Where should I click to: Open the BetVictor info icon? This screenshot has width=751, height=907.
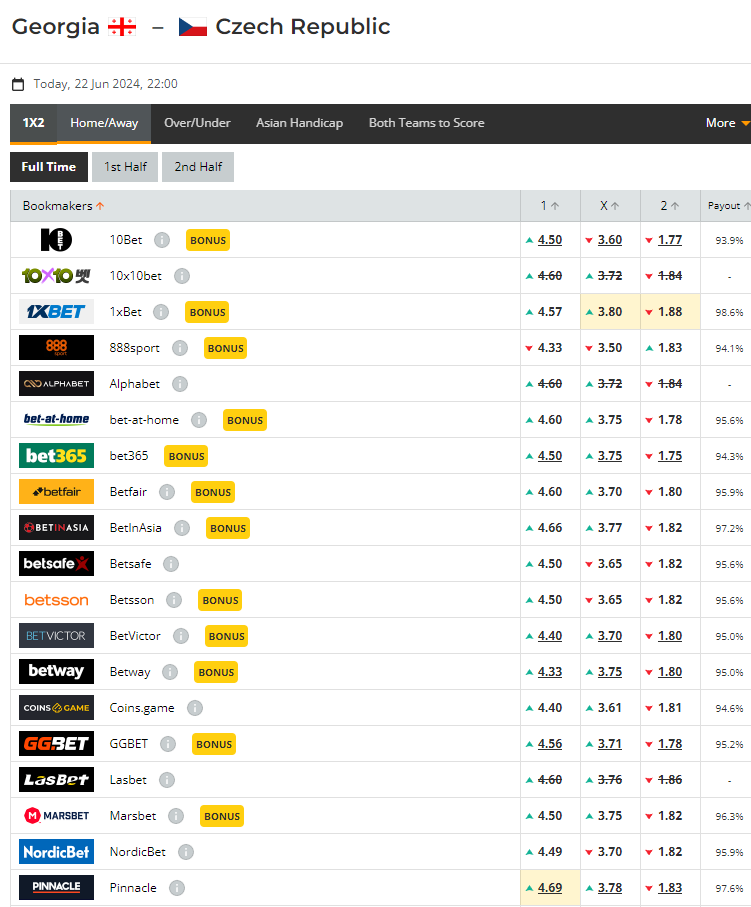coord(181,636)
